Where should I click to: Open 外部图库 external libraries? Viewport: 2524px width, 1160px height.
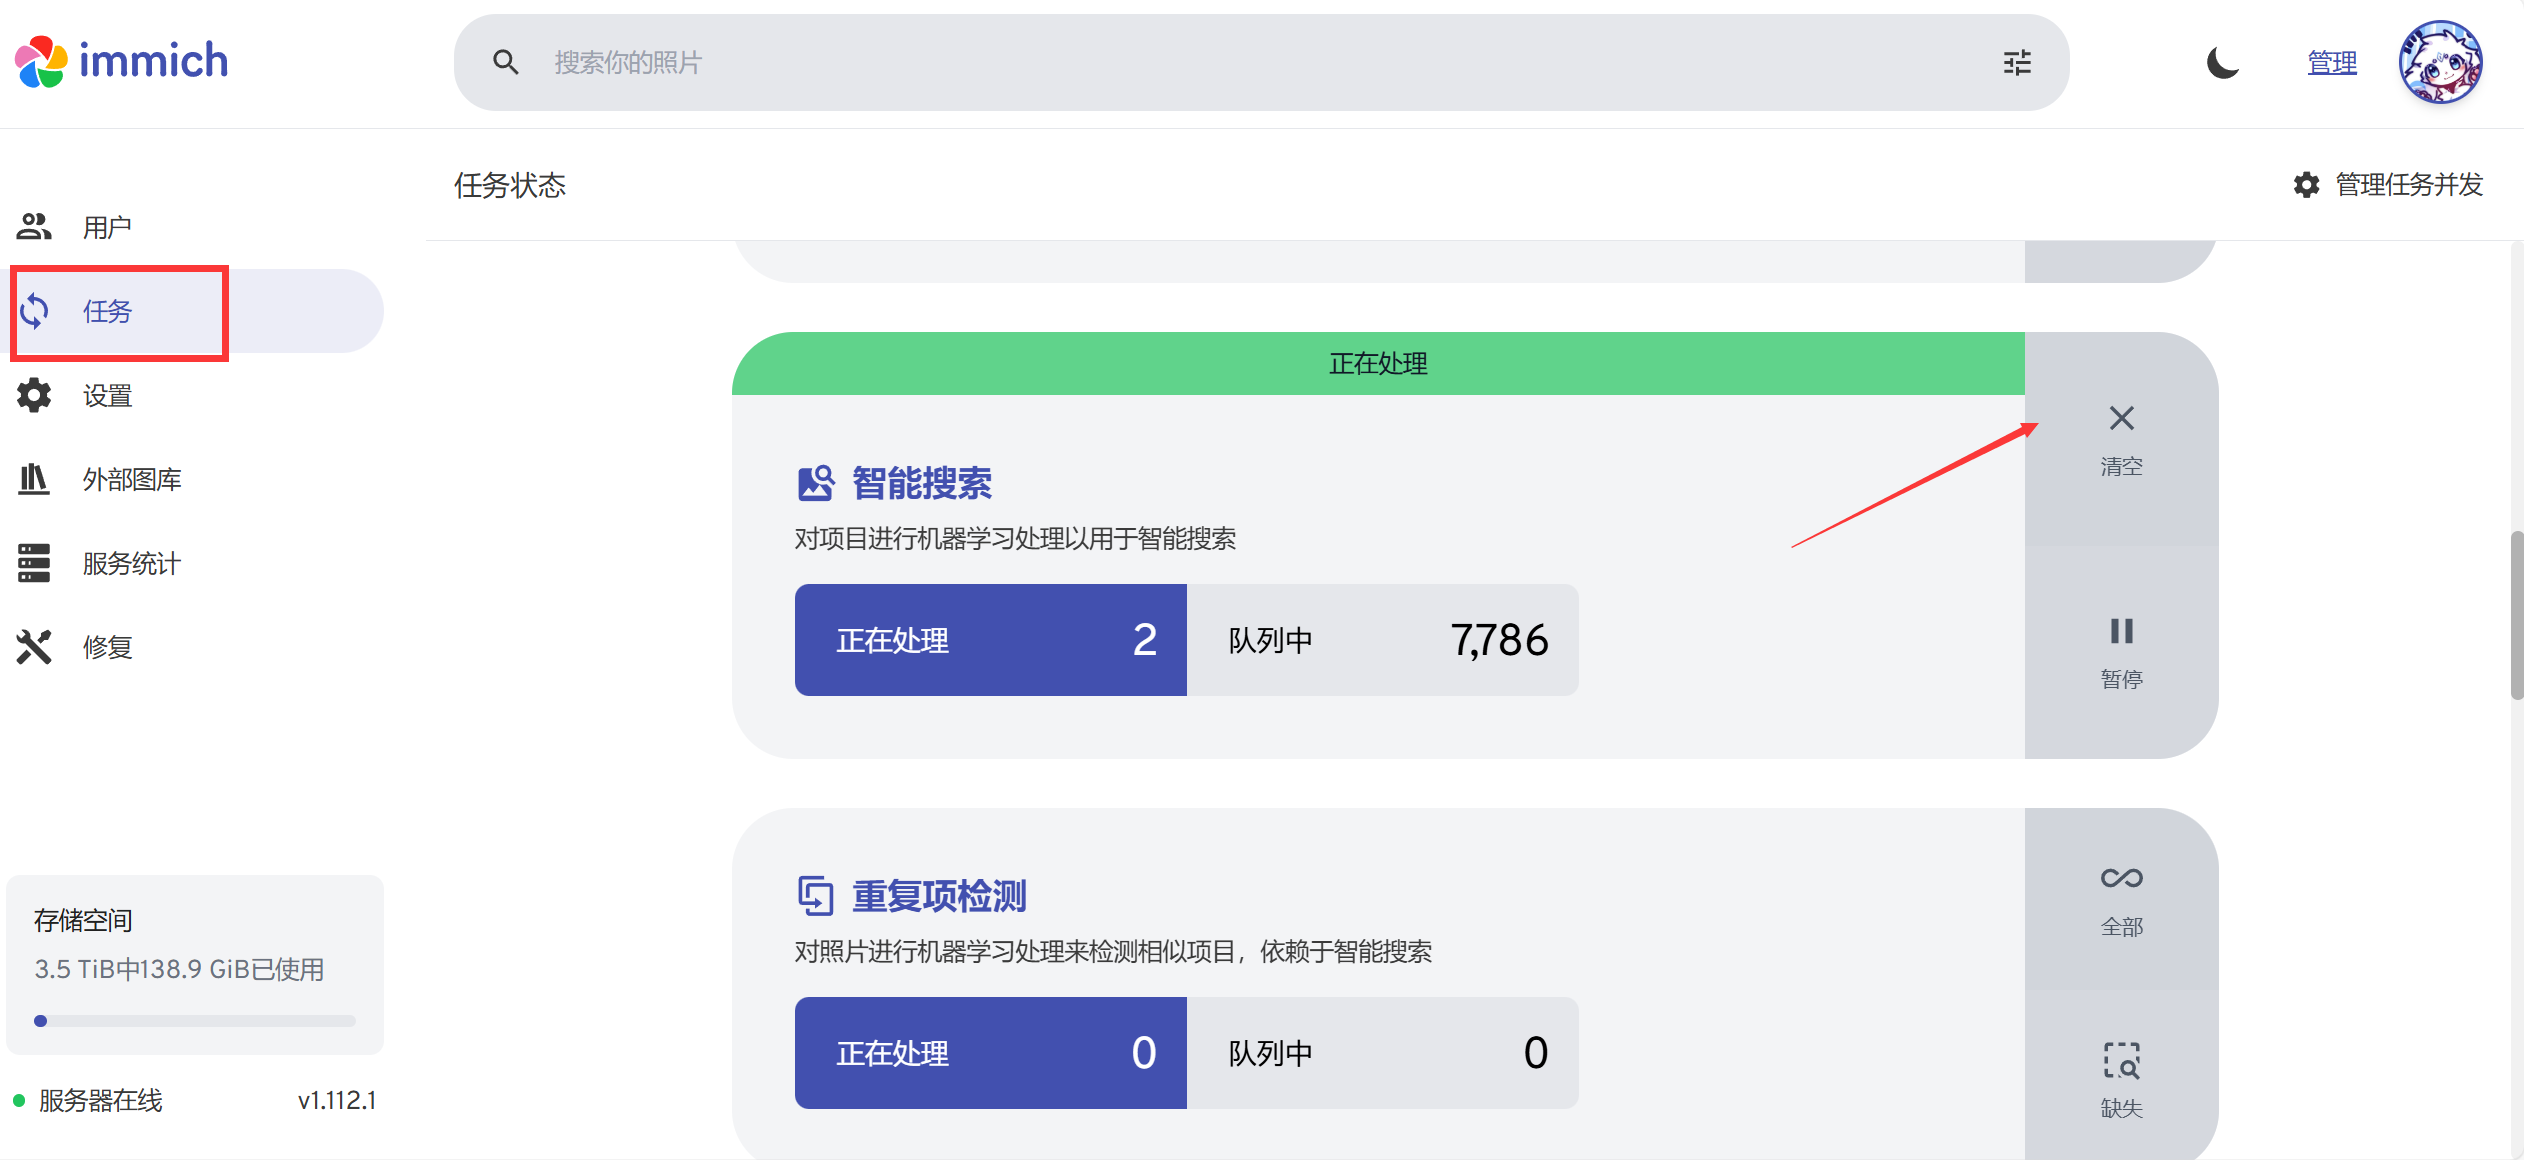click(x=131, y=480)
